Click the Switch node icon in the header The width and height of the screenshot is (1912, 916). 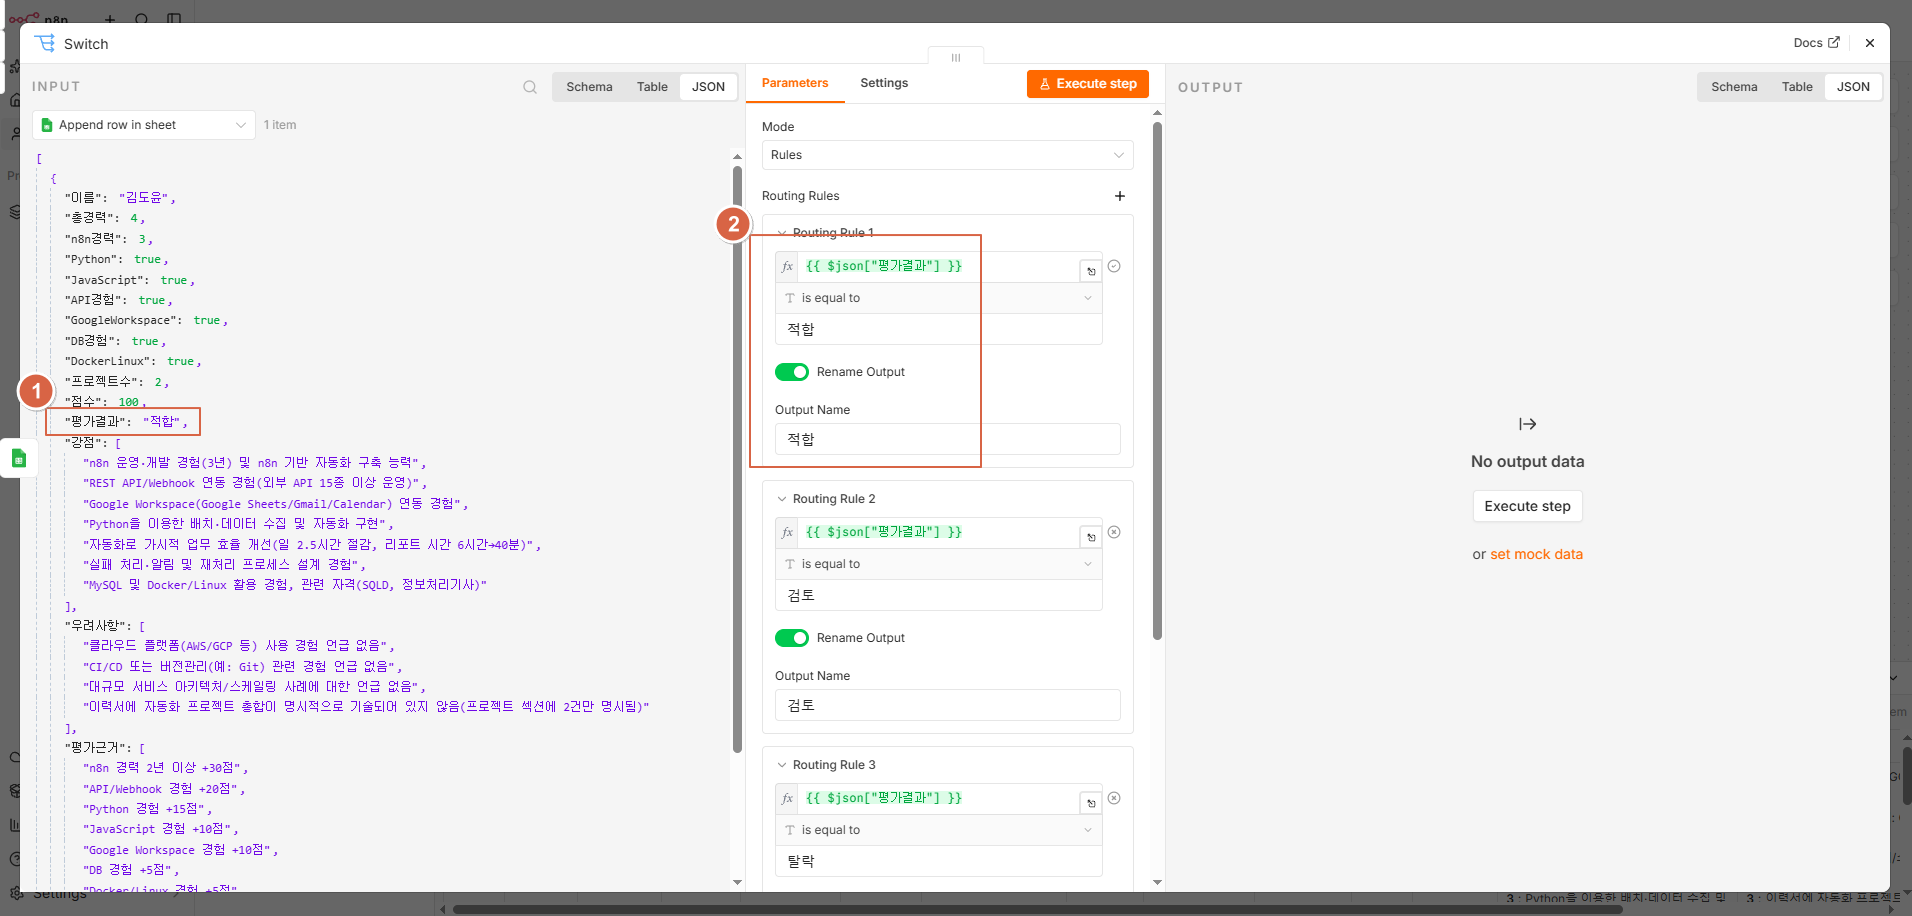[x=45, y=43]
